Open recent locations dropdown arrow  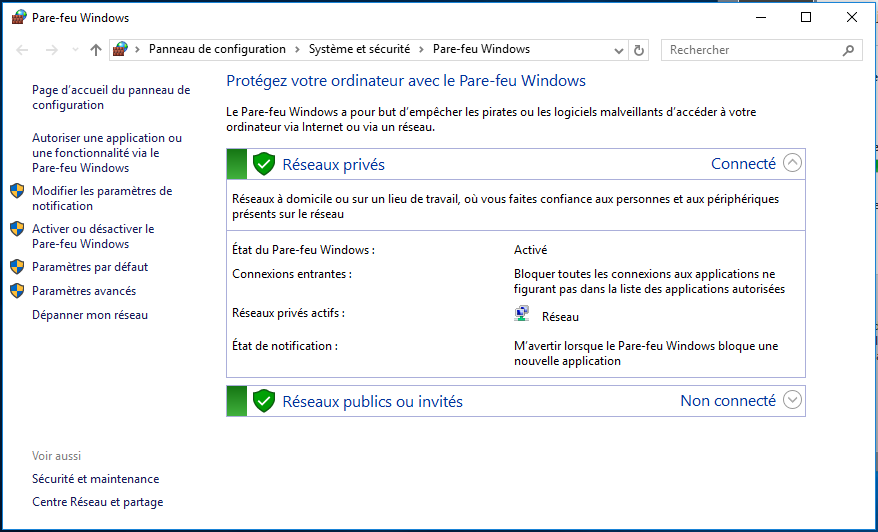[x=76, y=50]
